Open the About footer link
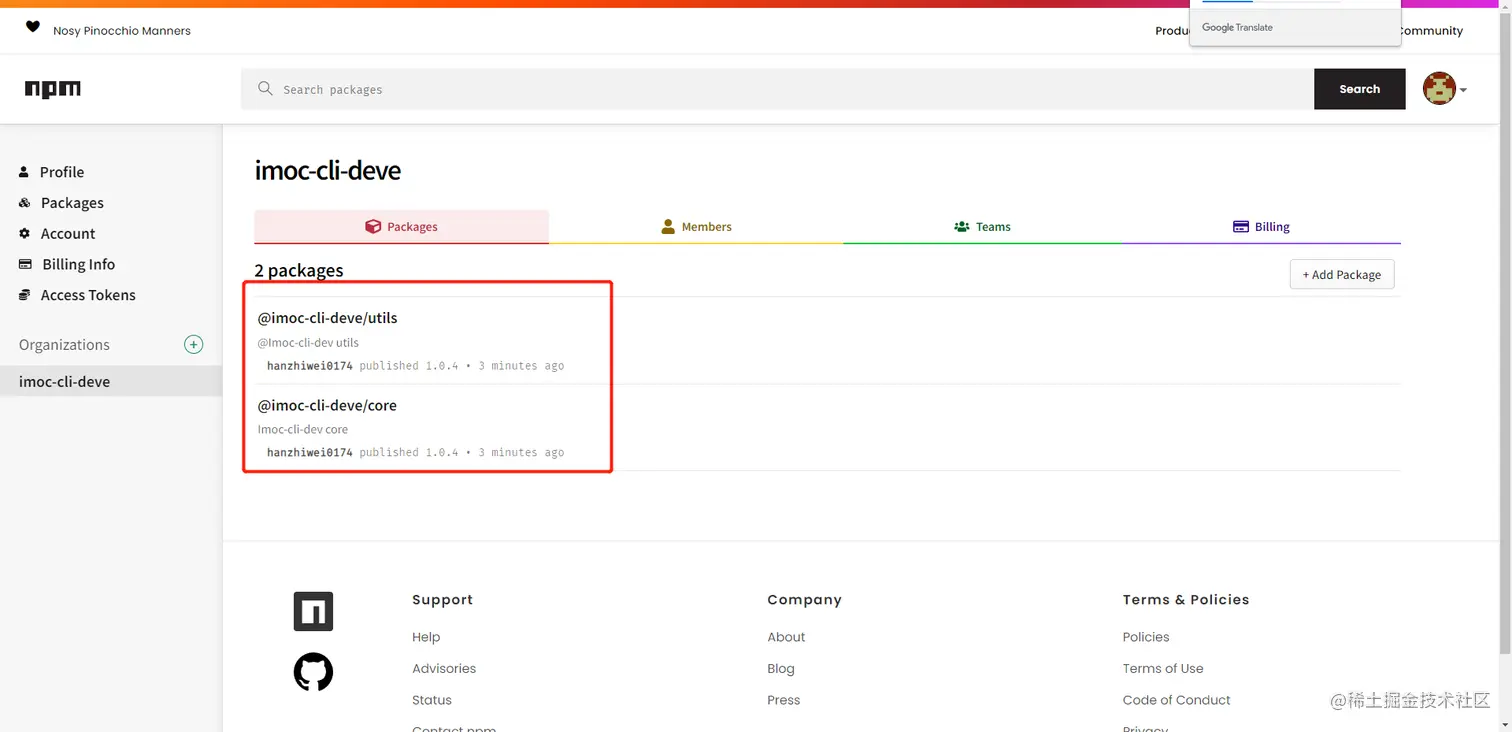 (786, 637)
